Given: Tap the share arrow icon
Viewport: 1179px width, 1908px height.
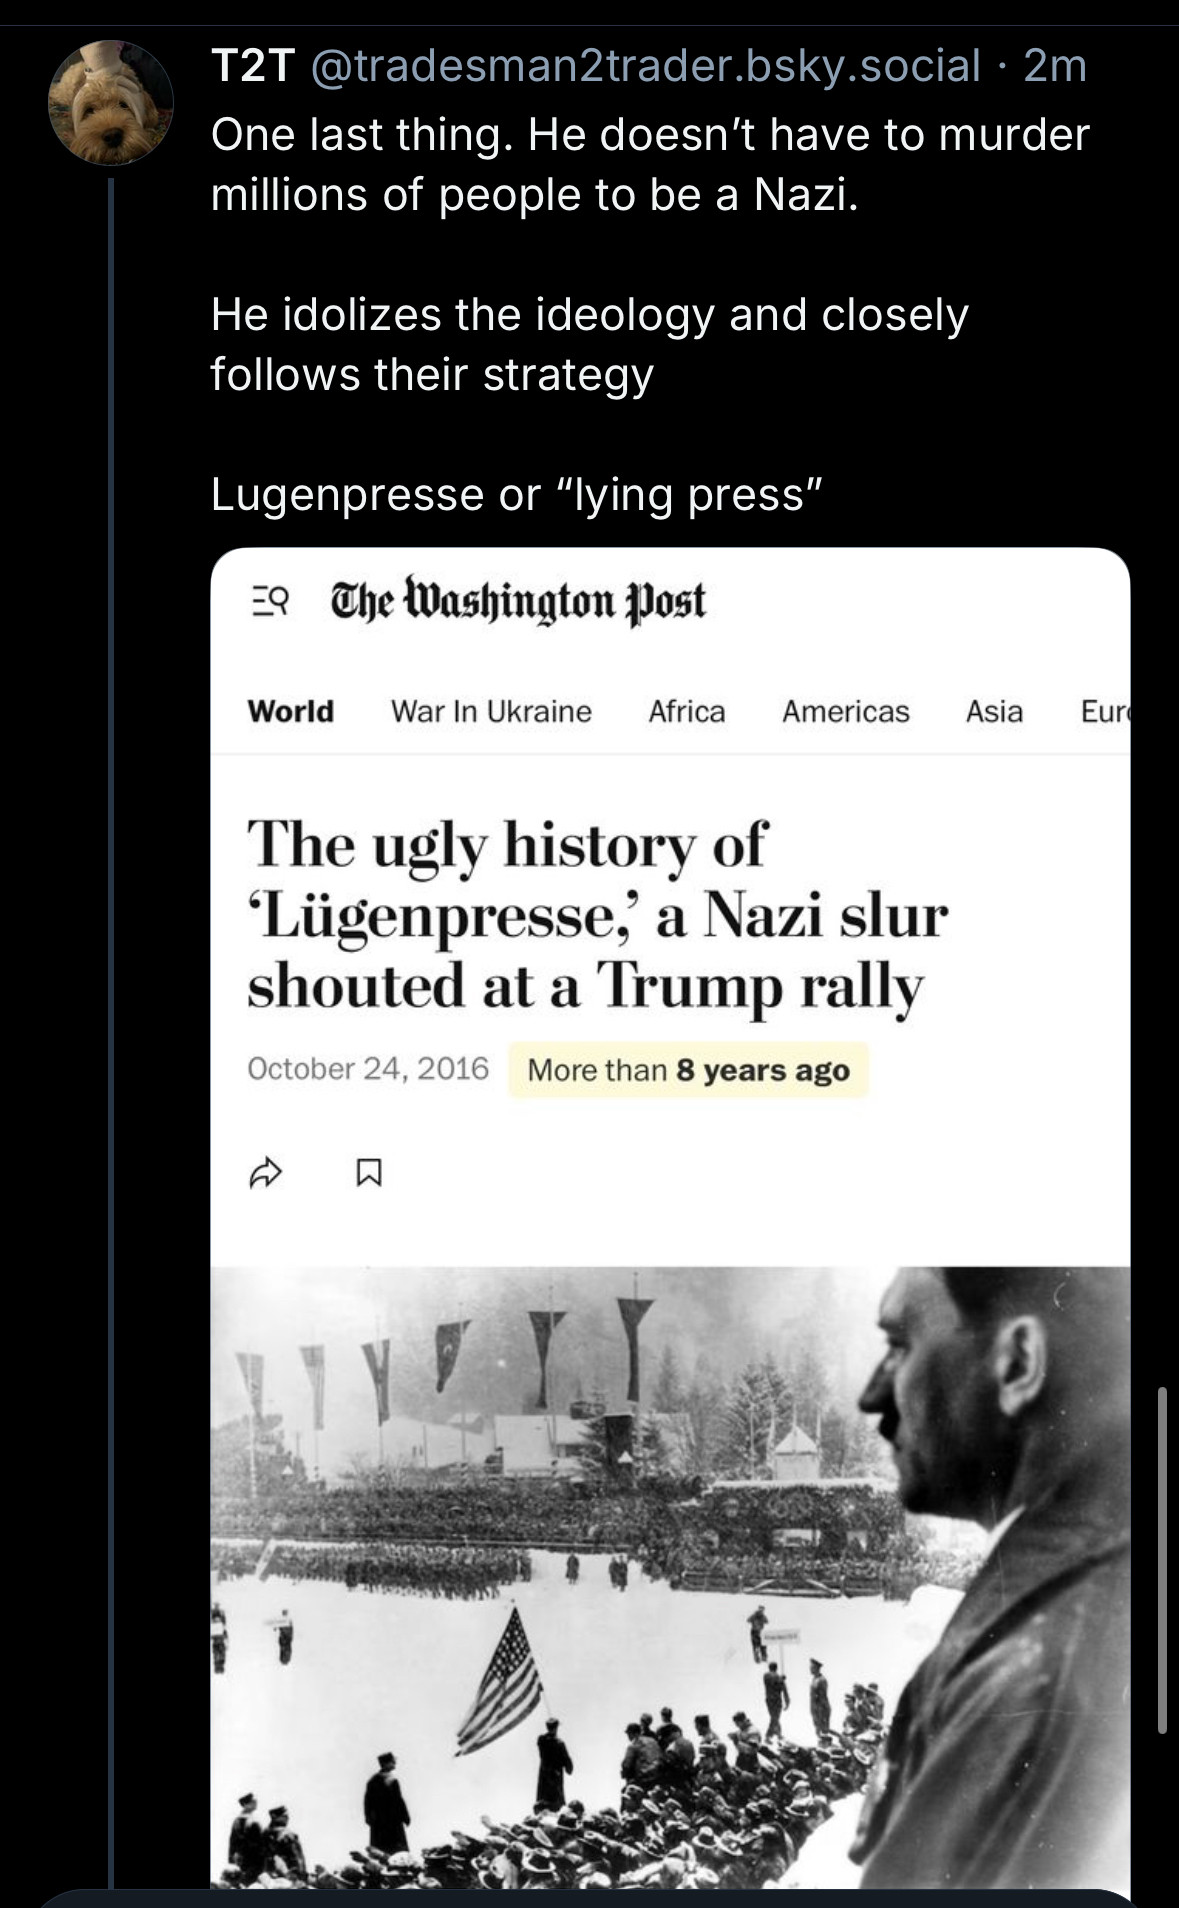Looking at the screenshot, I should 265,1172.
